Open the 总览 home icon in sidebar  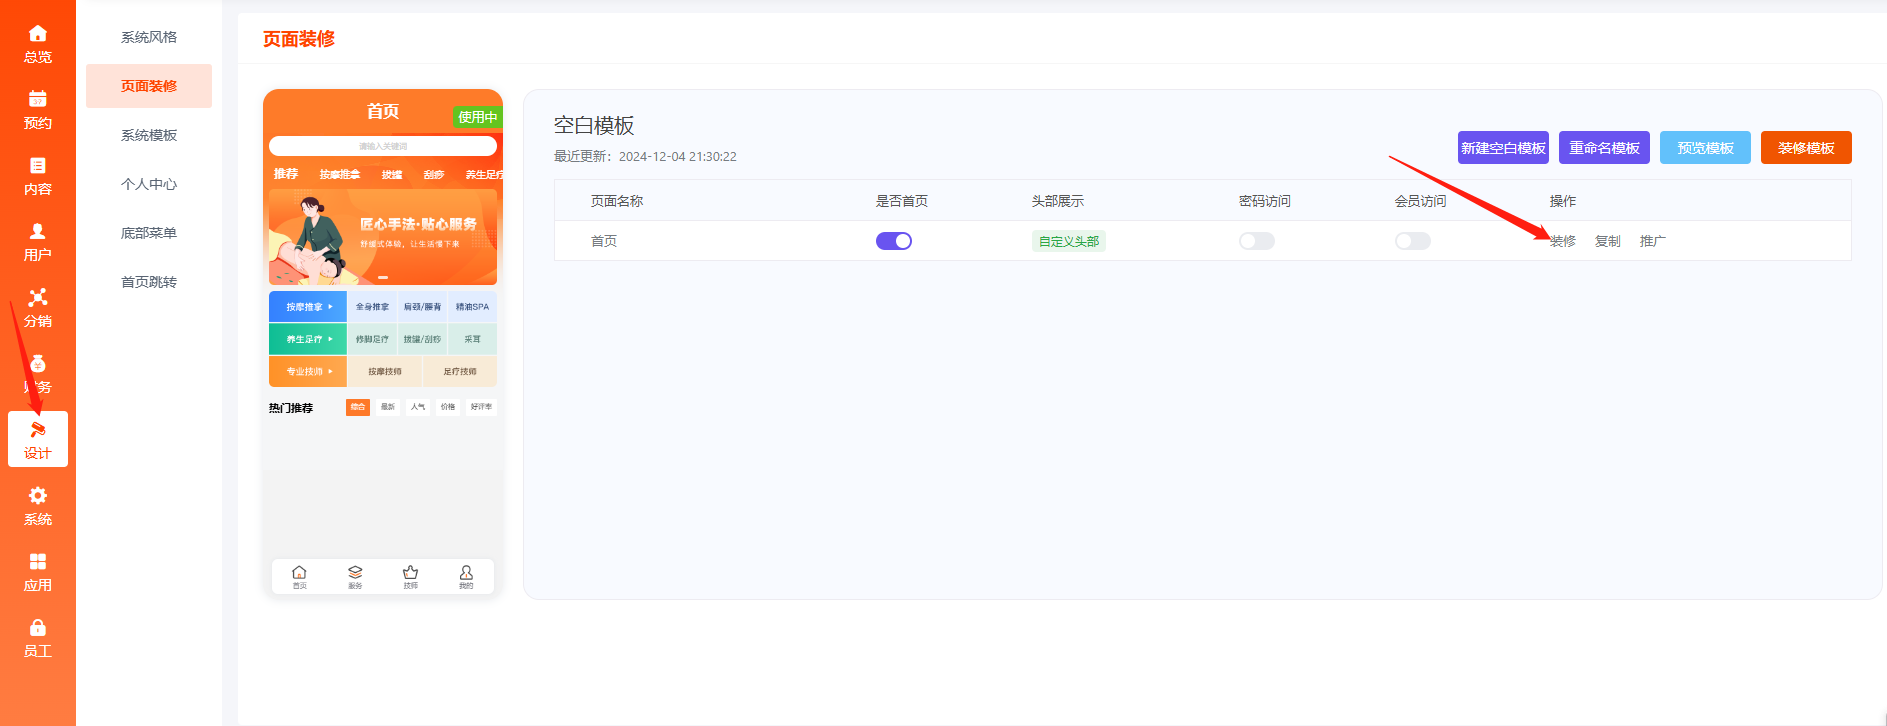pos(38,34)
